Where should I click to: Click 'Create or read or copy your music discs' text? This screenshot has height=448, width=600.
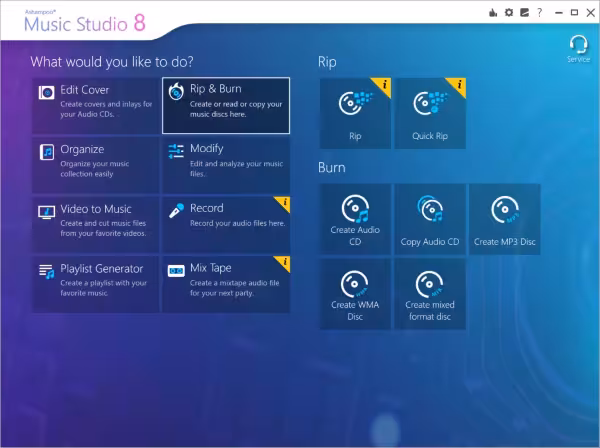[236, 109]
